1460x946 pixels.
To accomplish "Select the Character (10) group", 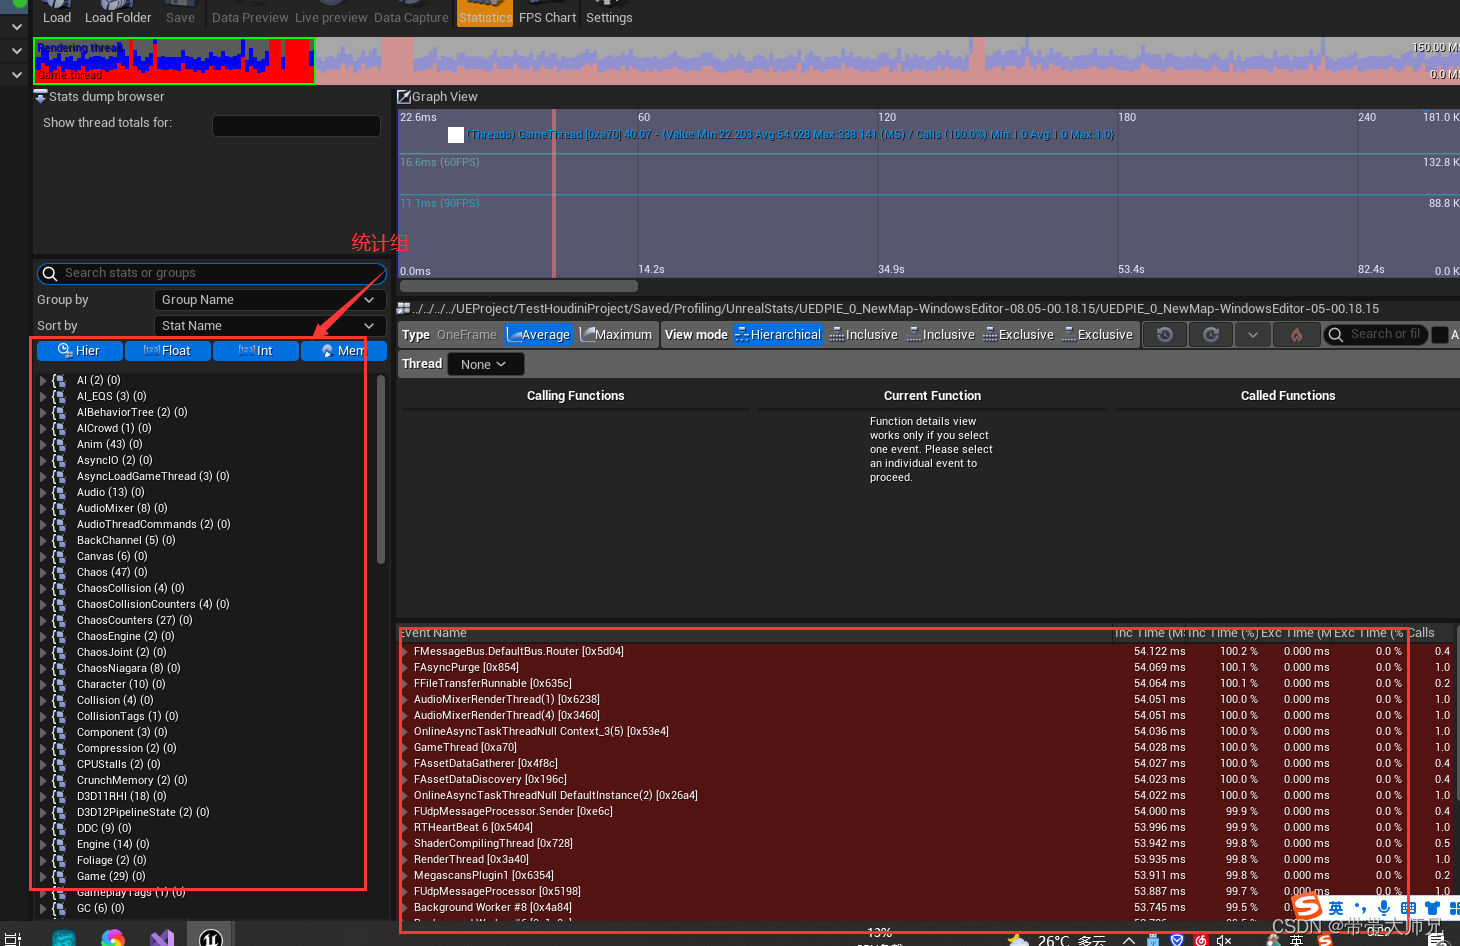I will tap(121, 684).
